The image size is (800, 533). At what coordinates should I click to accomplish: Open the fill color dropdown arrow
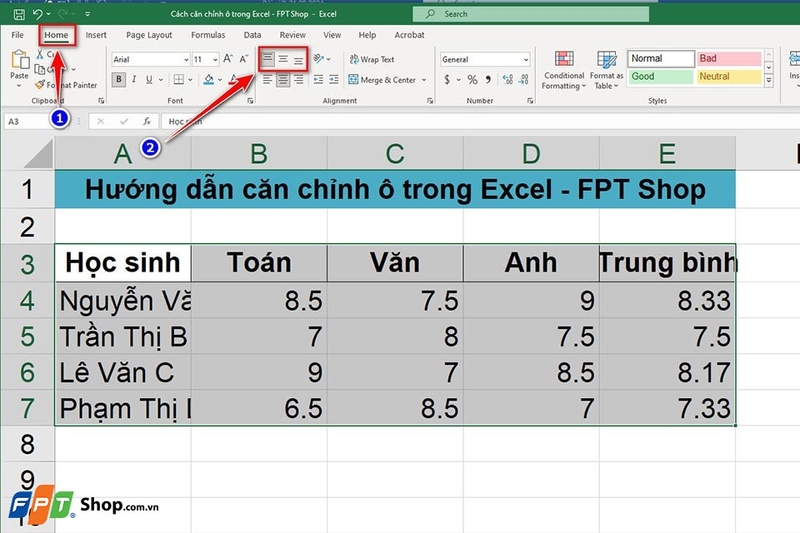click(220, 80)
